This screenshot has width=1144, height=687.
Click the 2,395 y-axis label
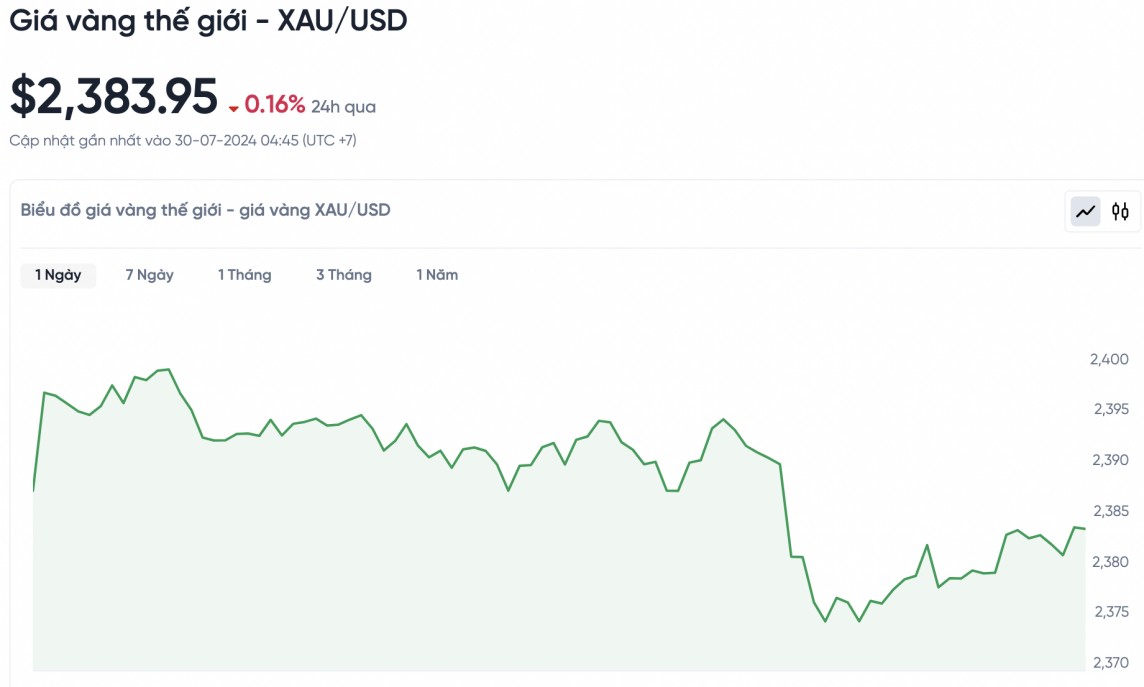coord(1109,409)
